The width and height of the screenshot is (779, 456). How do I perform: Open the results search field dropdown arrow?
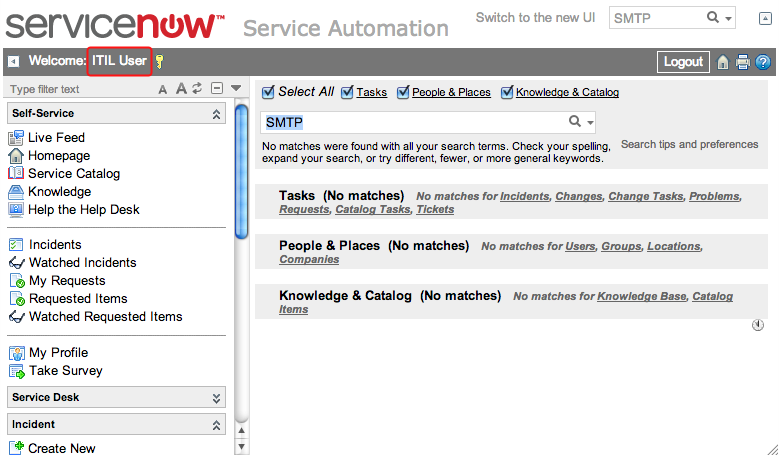click(590, 123)
